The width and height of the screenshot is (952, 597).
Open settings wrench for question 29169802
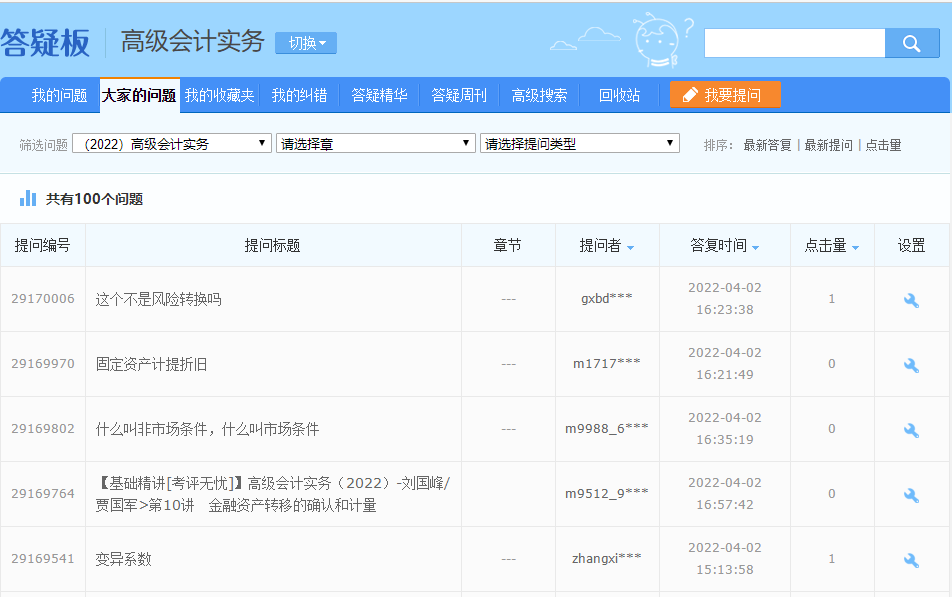[x=911, y=429]
